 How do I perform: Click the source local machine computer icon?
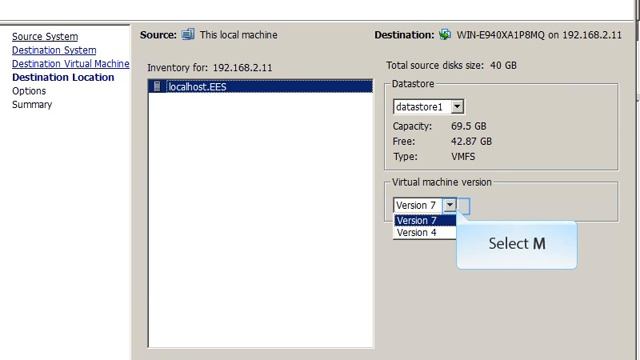[x=188, y=35]
